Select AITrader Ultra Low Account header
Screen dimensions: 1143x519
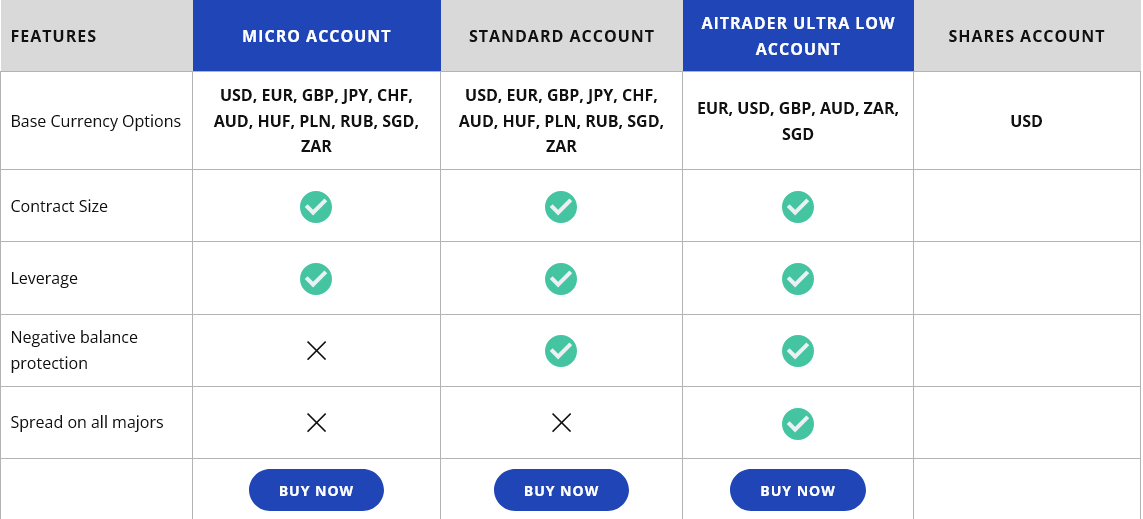coord(798,36)
